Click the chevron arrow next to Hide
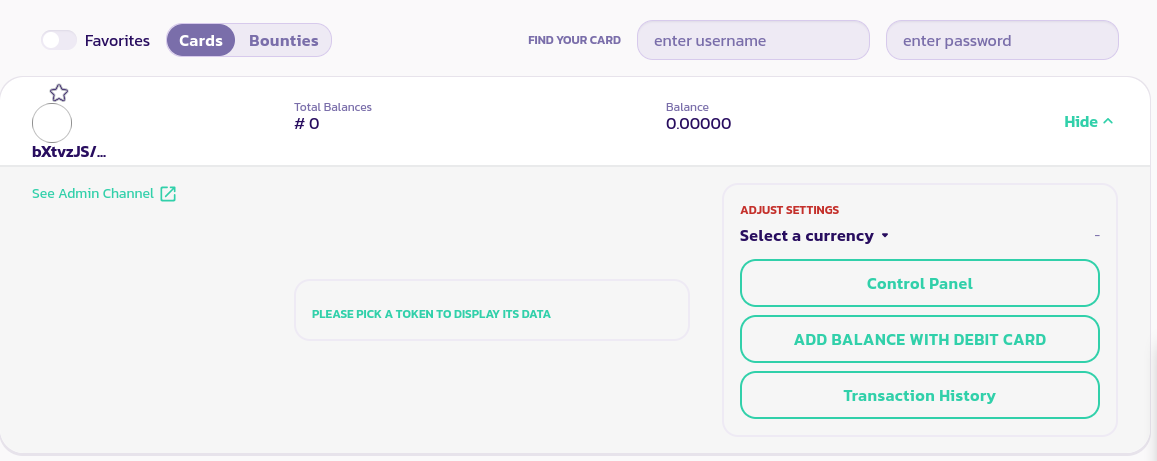Viewport: 1157px width, 461px height. click(x=1108, y=122)
